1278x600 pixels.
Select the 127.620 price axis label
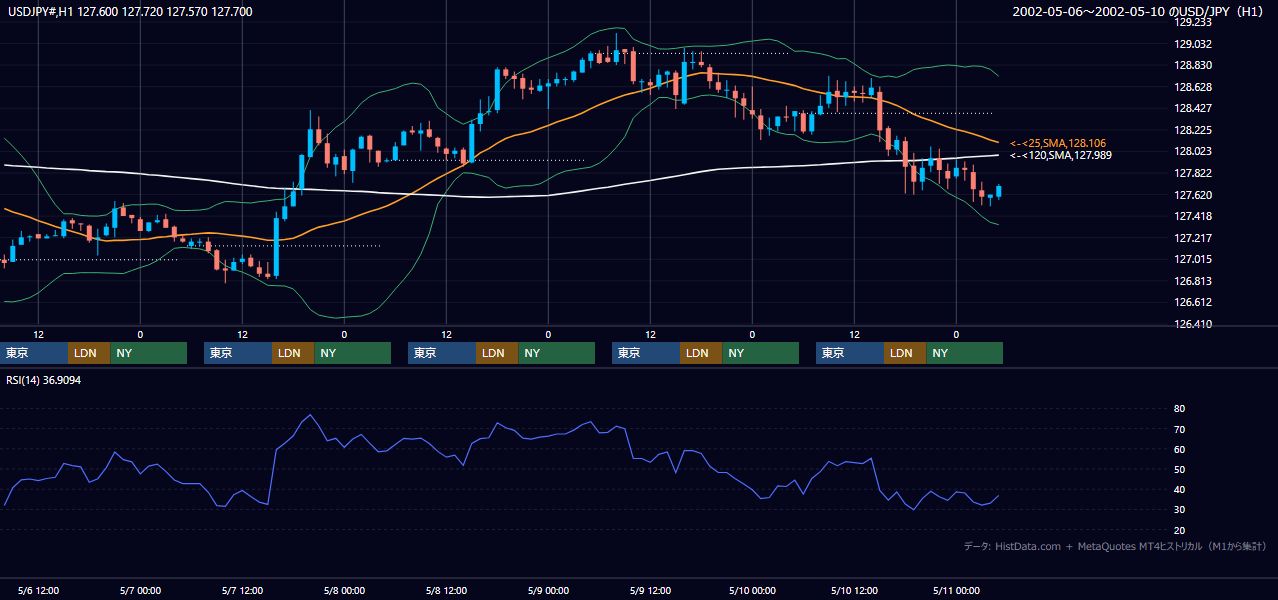pyautogui.click(x=1194, y=195)
